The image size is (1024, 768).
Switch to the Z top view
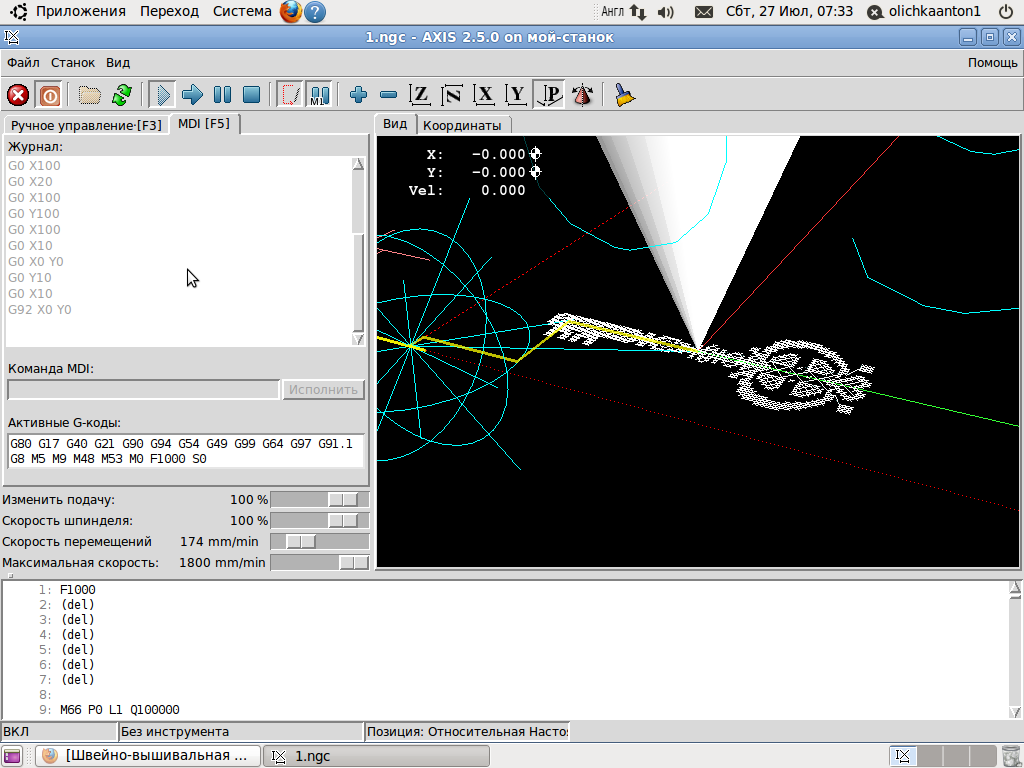(419, 95)
